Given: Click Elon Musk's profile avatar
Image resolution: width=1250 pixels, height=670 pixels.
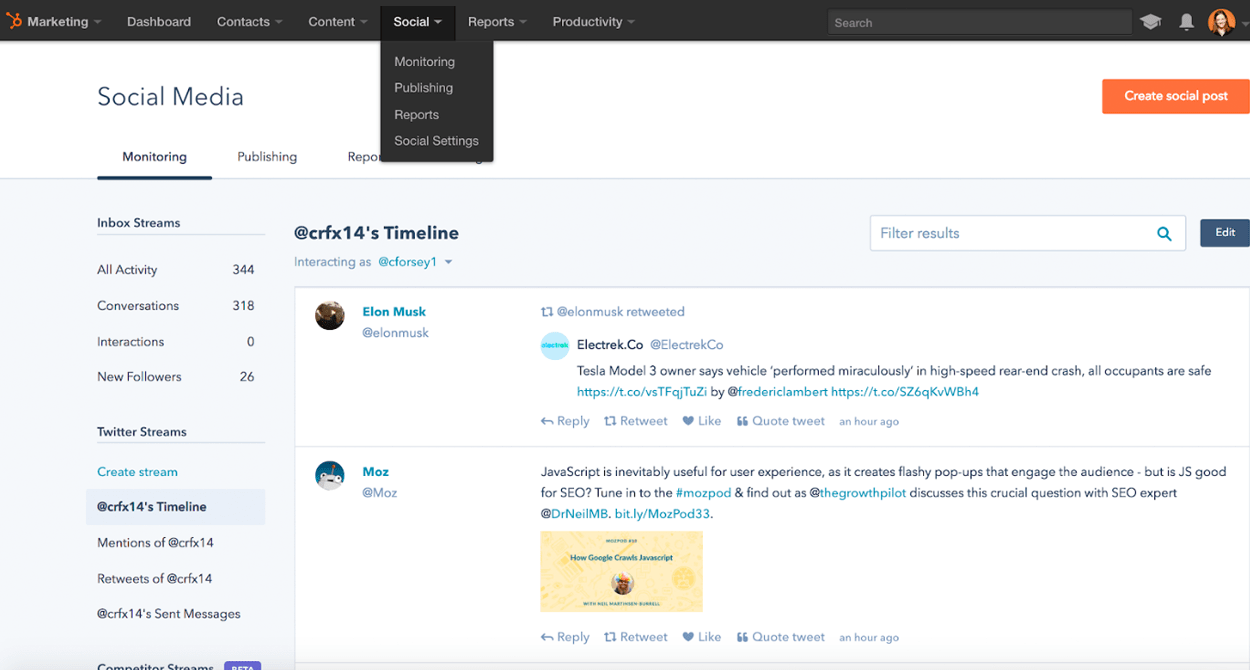Looking at the screenshot, I should (x=330, y=315).
